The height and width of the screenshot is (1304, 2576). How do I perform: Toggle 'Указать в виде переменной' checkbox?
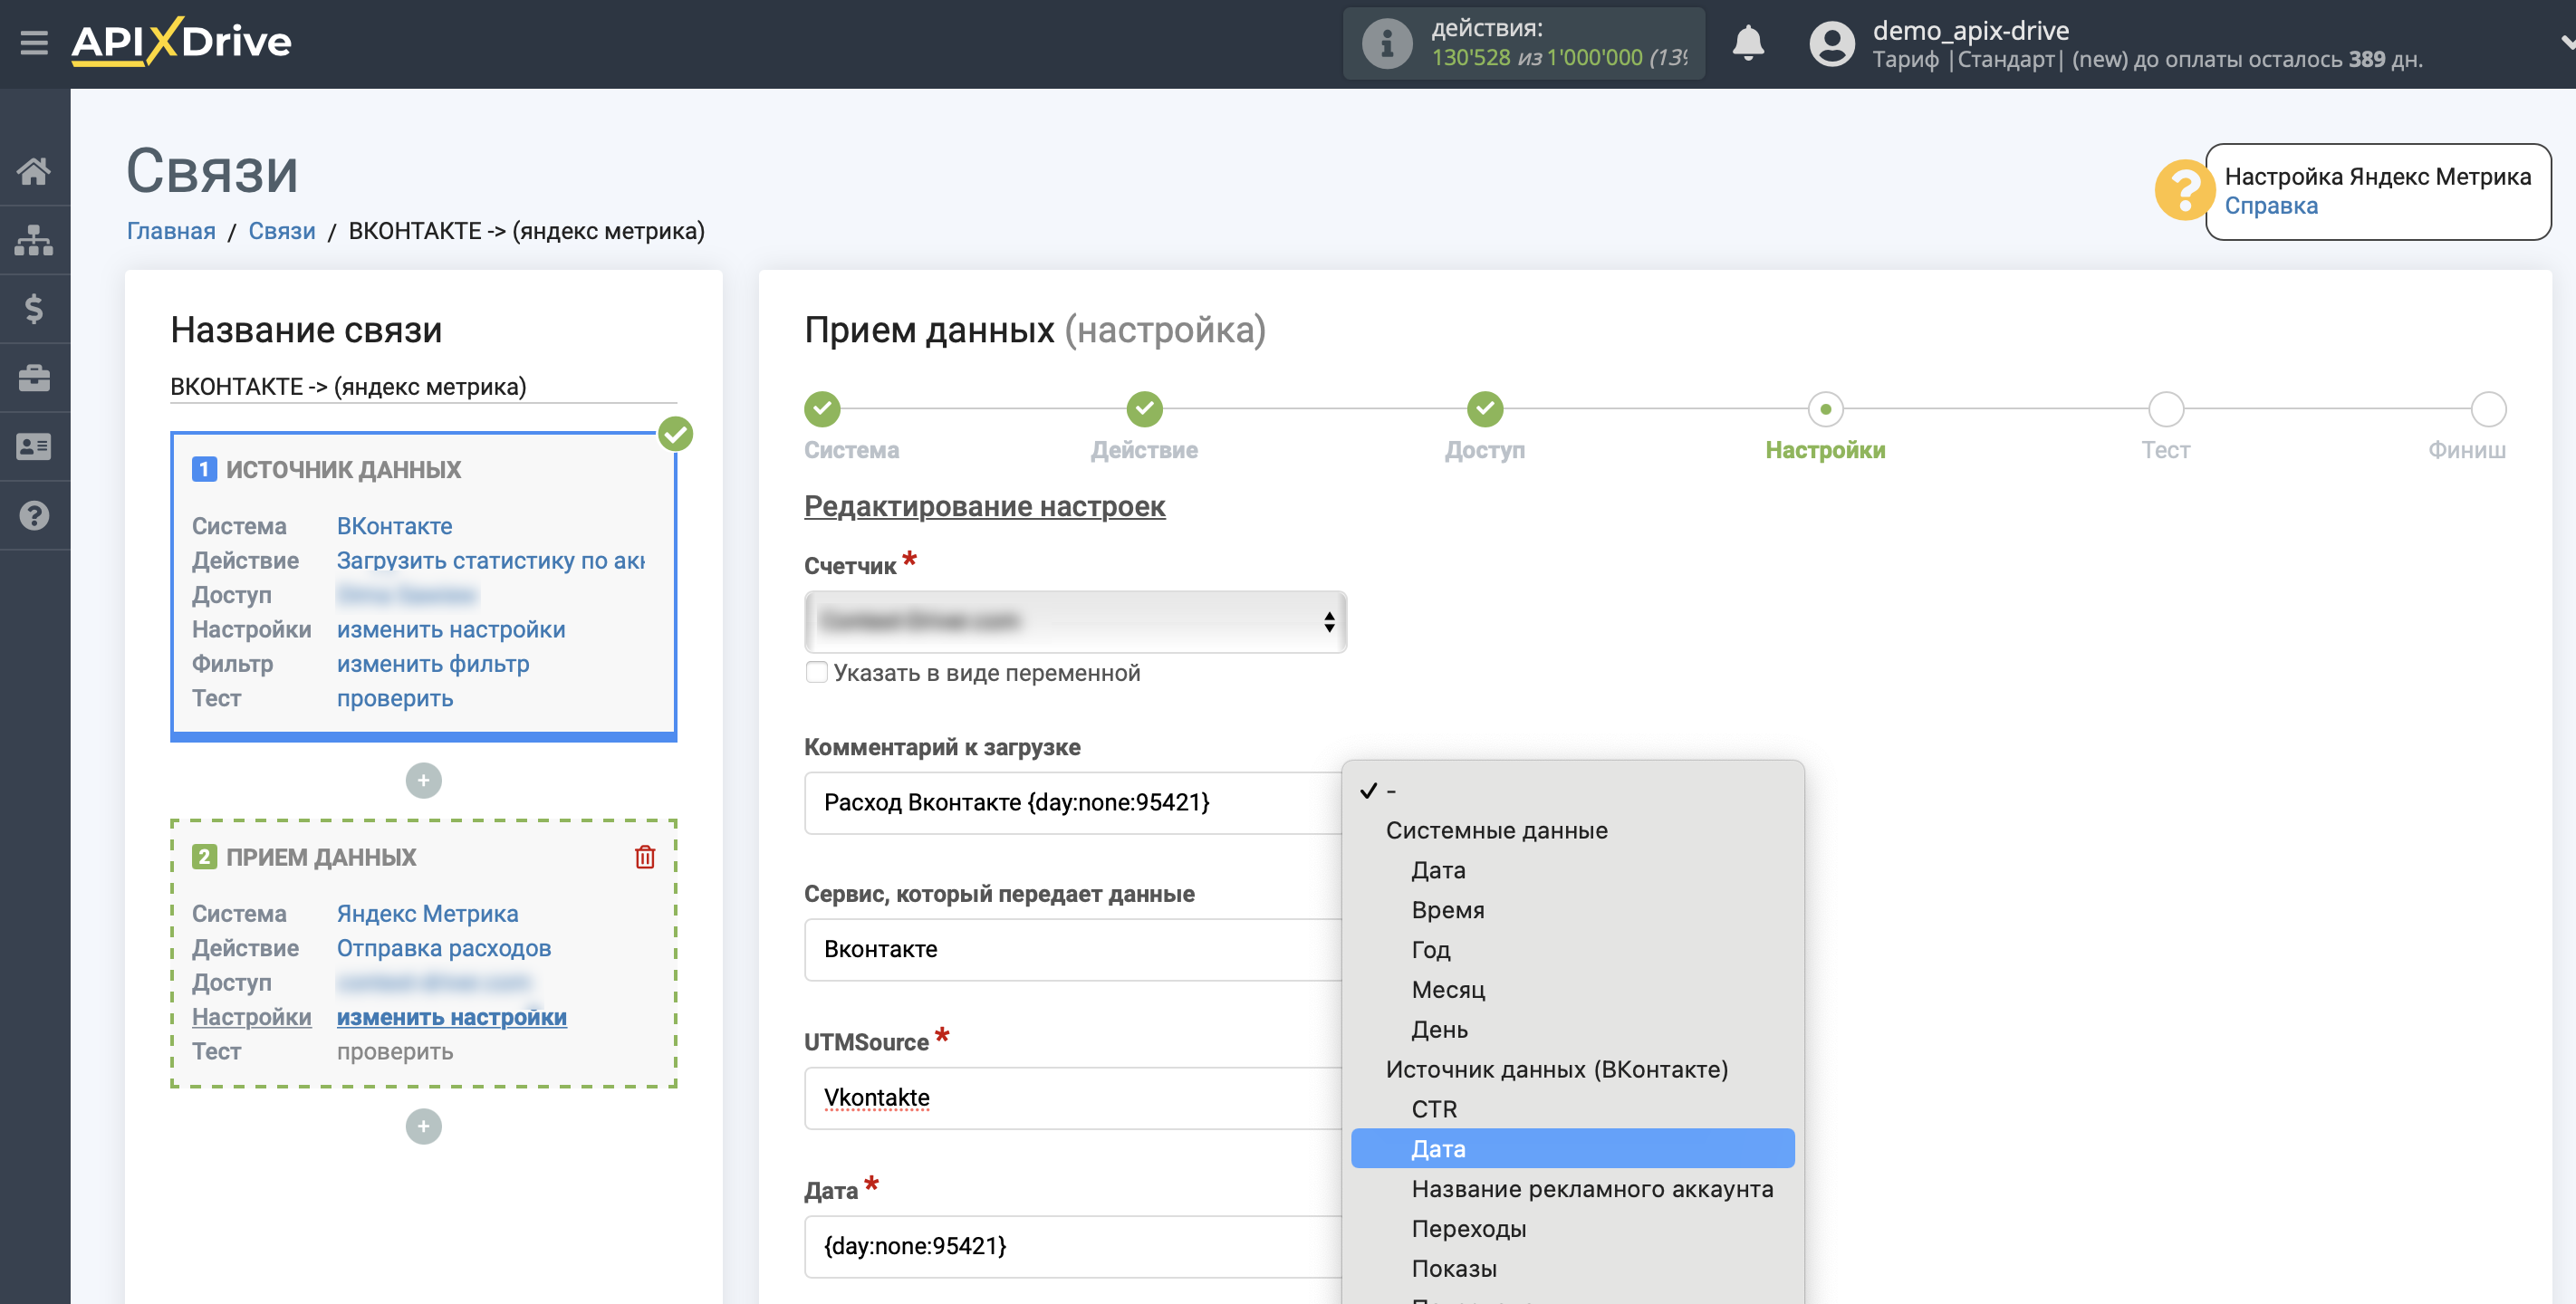click(x=817, y=672)
